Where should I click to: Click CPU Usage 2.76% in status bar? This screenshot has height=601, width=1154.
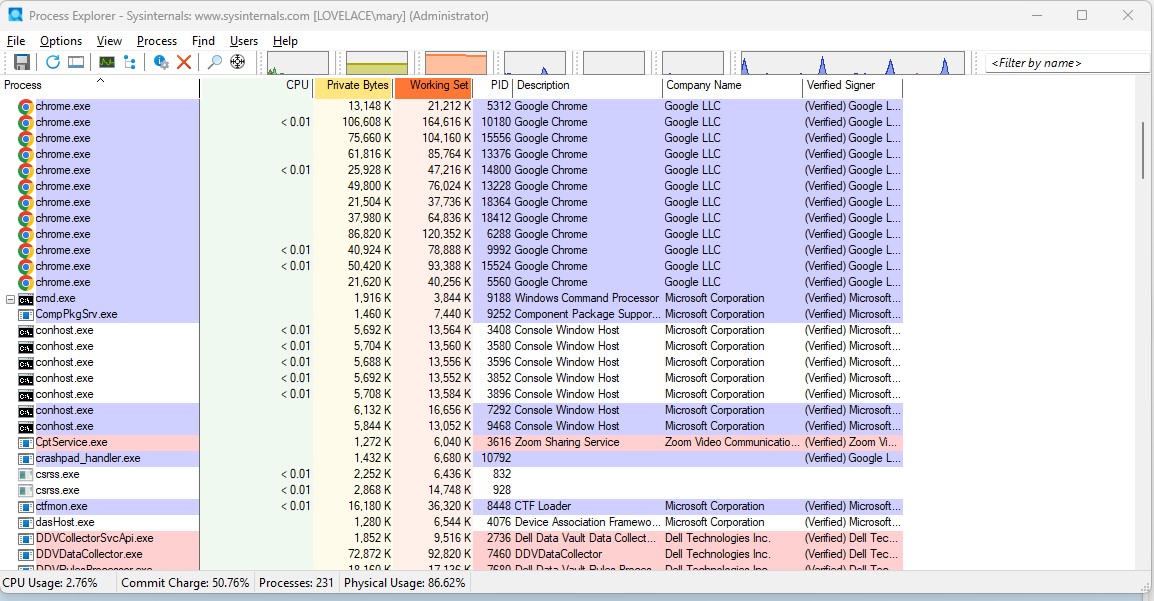coord(50,583)
